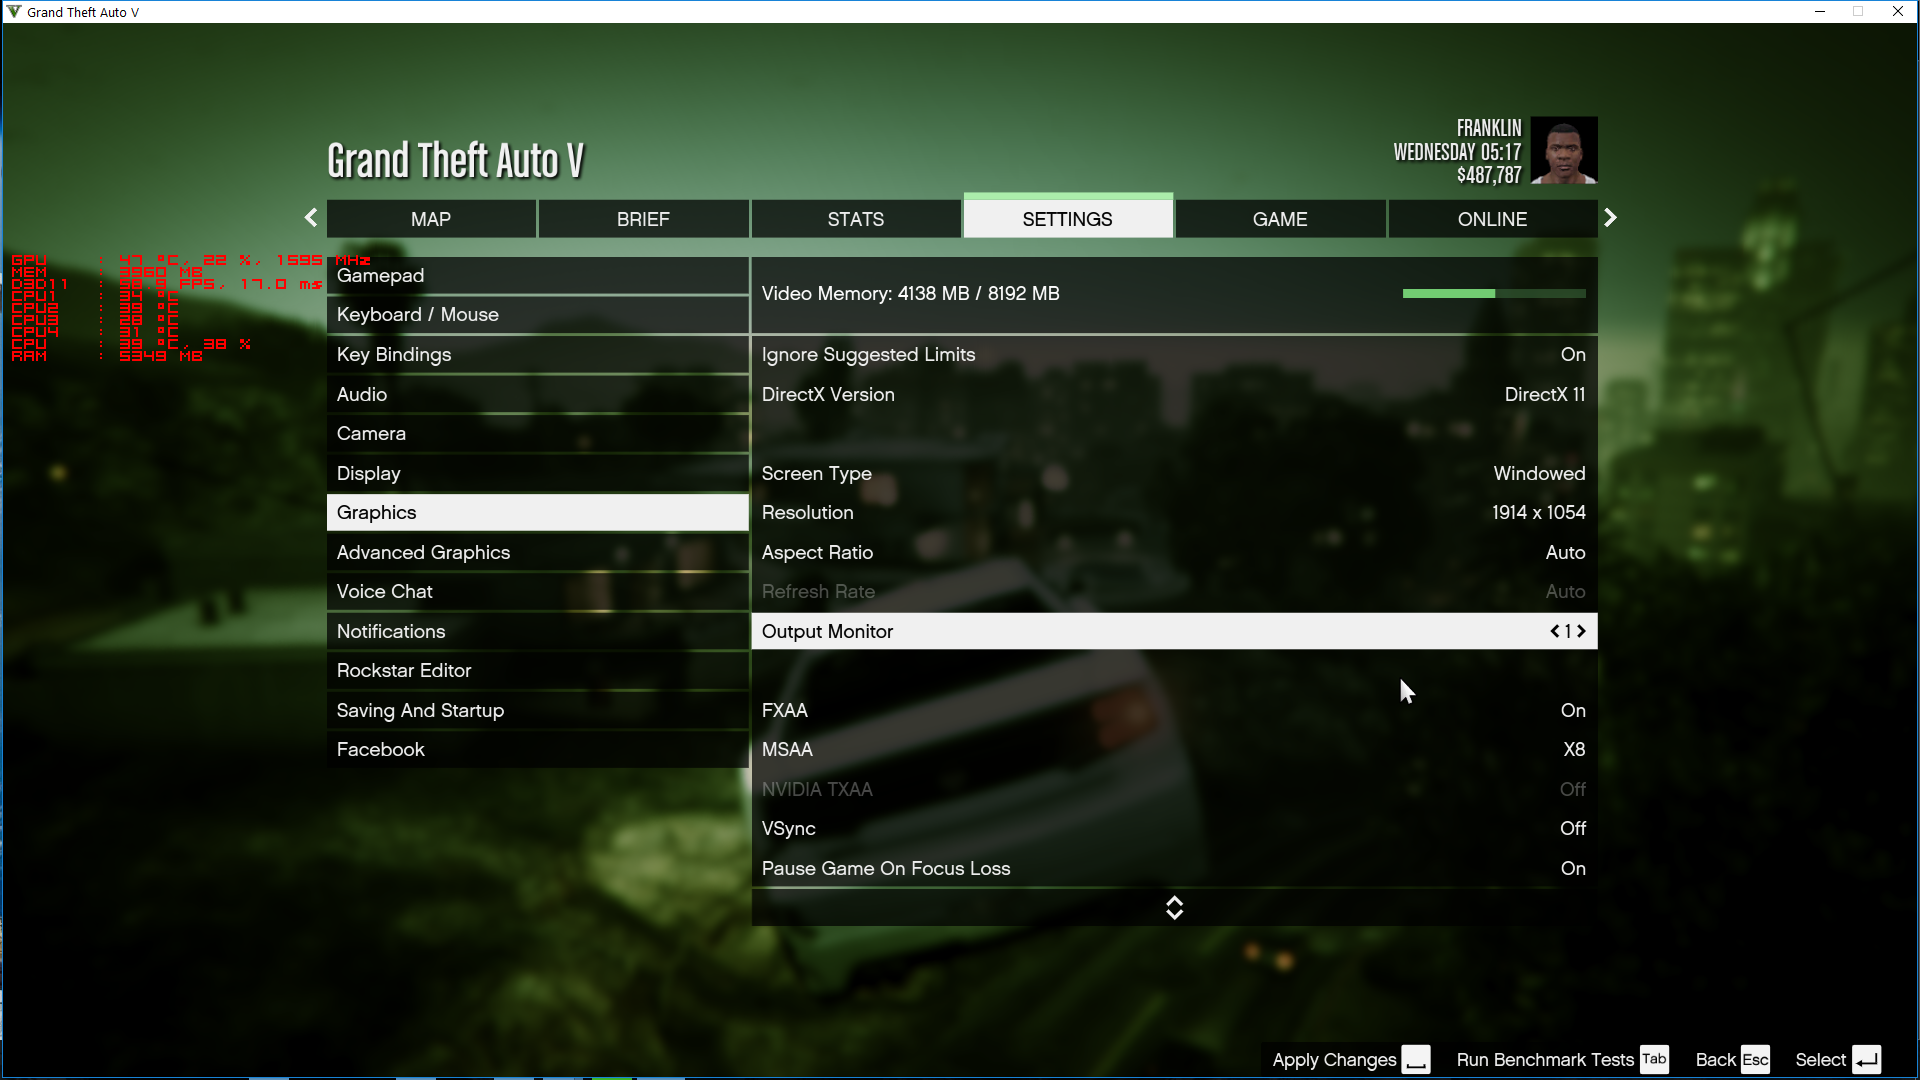This screenshot has height=1080, width=1920.
Task: Click the greyed NVIDIA TXAA setting
Action: [1174, 789]
